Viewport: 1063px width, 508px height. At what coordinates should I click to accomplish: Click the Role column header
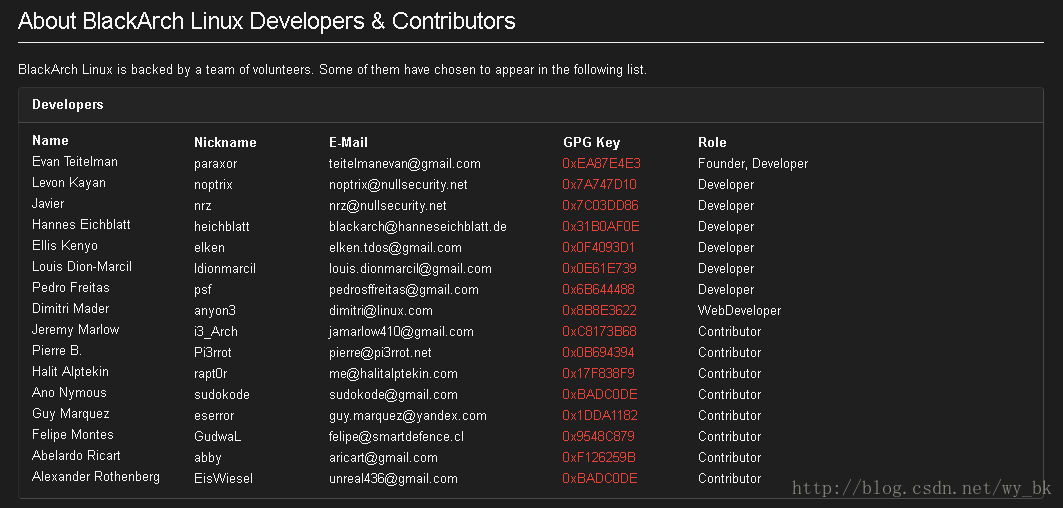tap(712, 142)
